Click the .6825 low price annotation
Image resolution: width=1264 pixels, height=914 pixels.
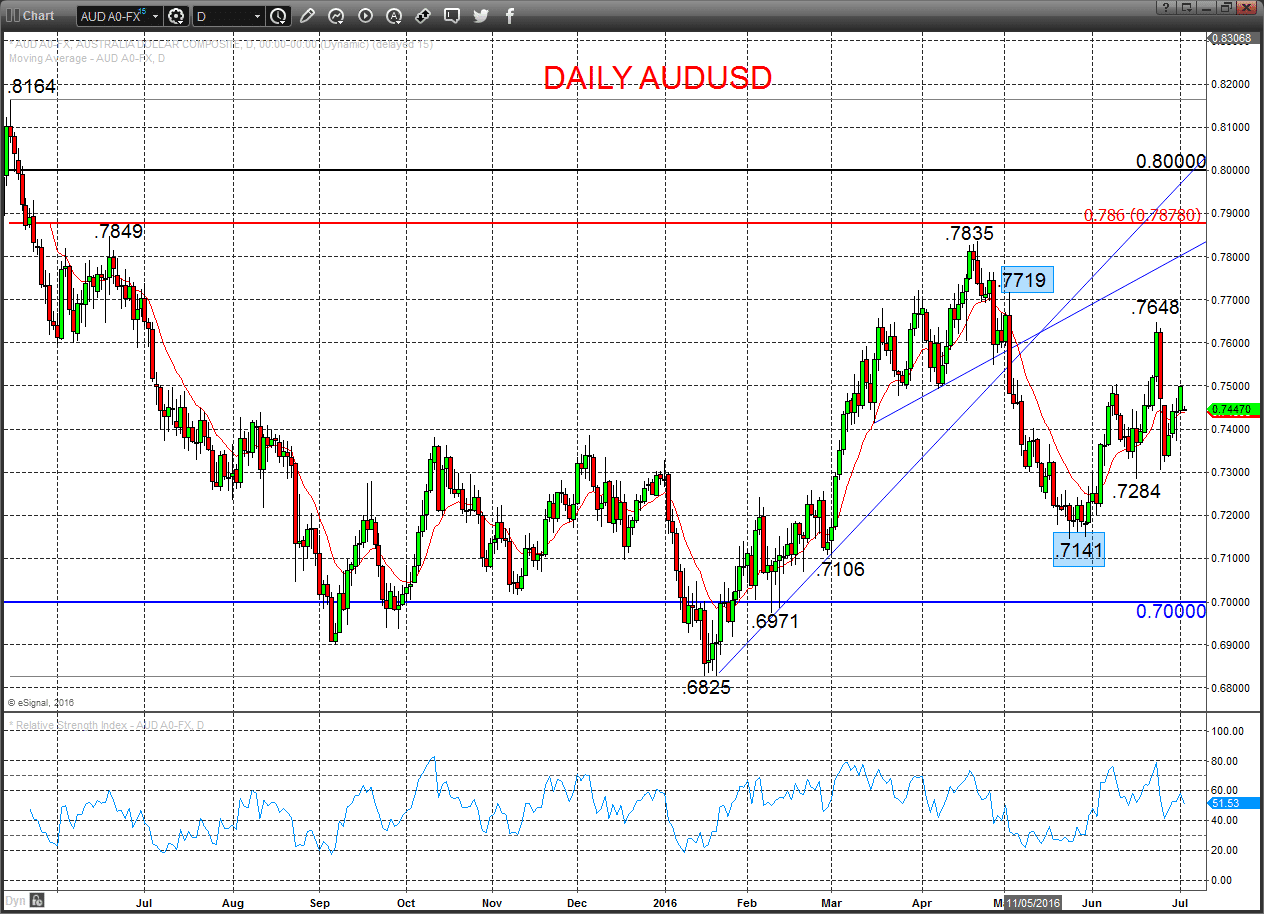click(707, 688)
